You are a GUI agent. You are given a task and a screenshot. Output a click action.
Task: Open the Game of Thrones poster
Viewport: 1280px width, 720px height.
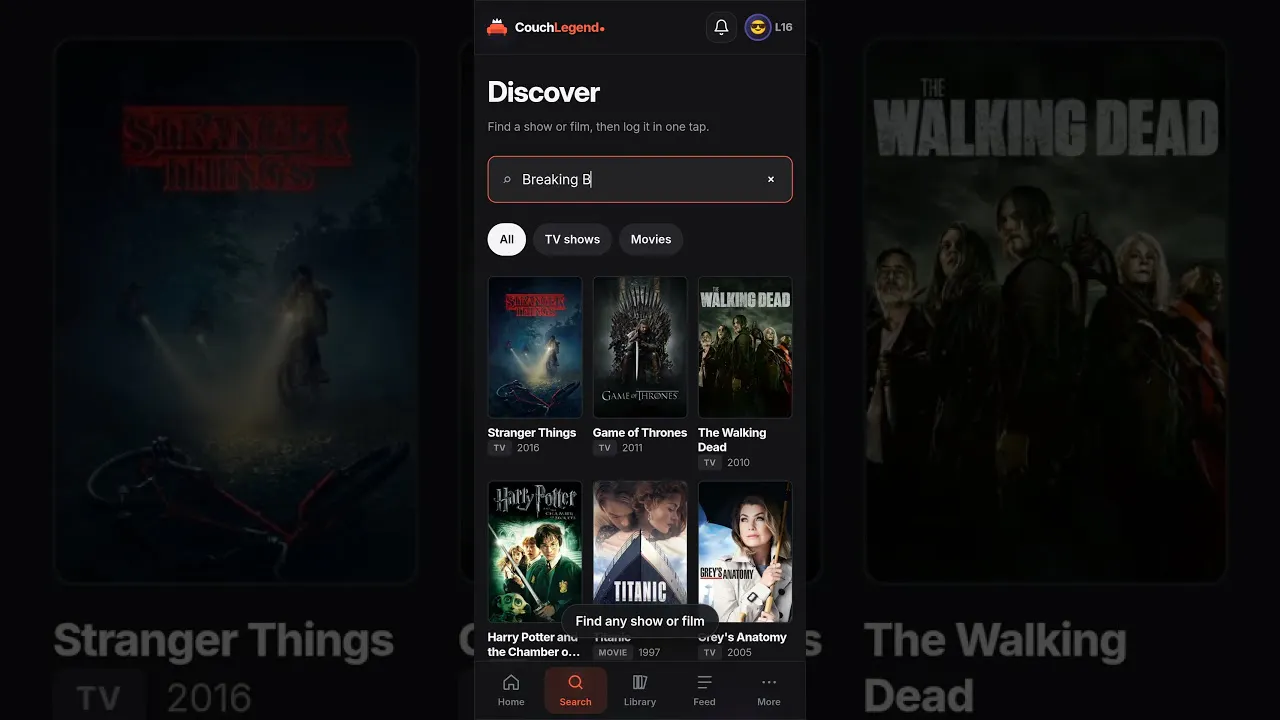pyautogui.click(x=640, y=347)
